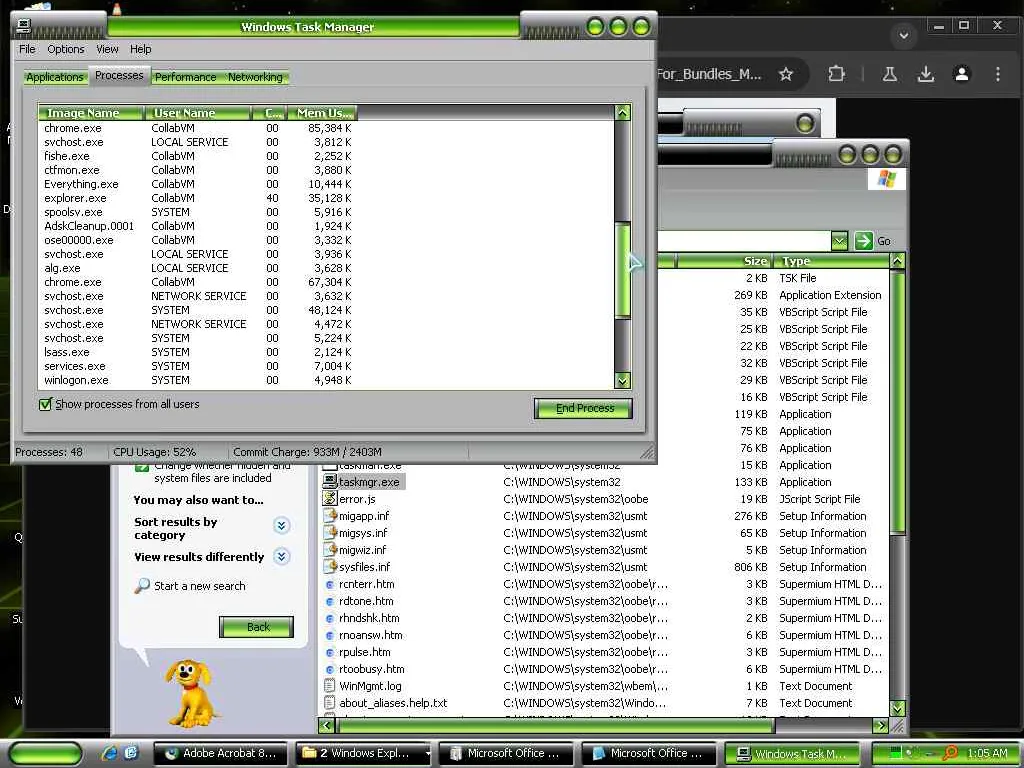Click the process list scroll down arrow
Viewport: 1024px width, 768px height.
(x=622, y=380)
